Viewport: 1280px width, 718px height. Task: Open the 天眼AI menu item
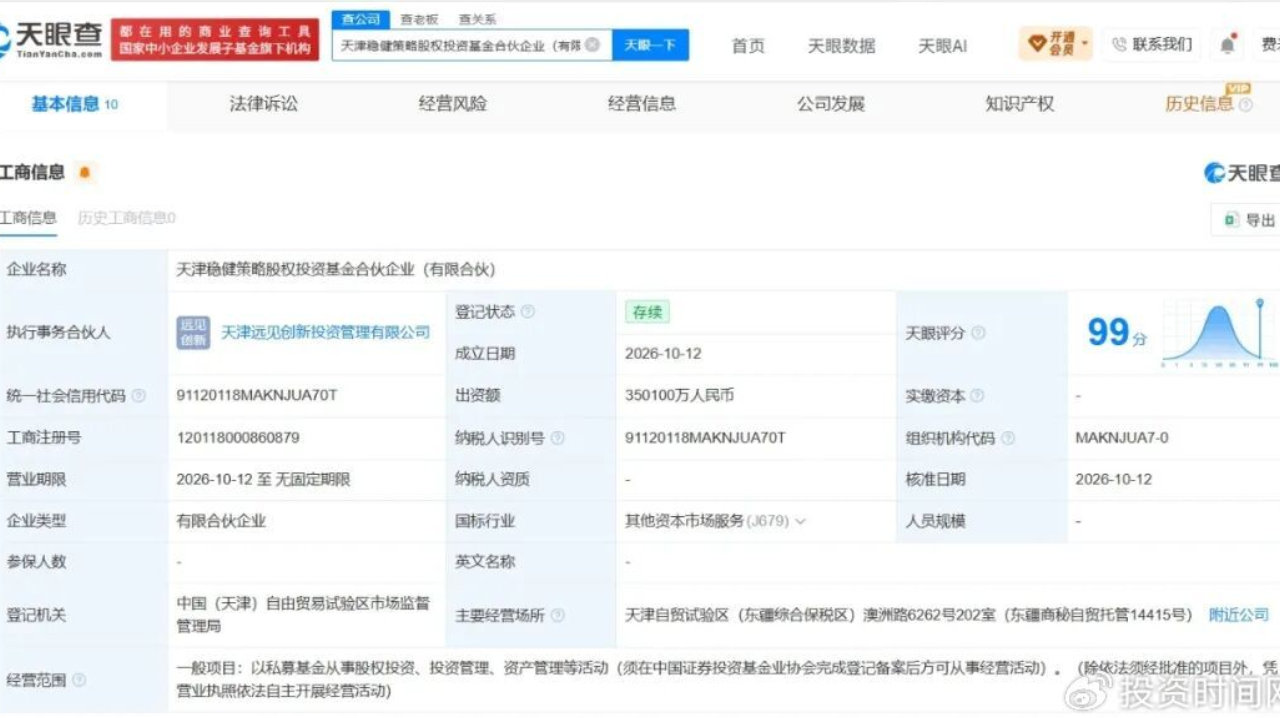pos(942,45)
